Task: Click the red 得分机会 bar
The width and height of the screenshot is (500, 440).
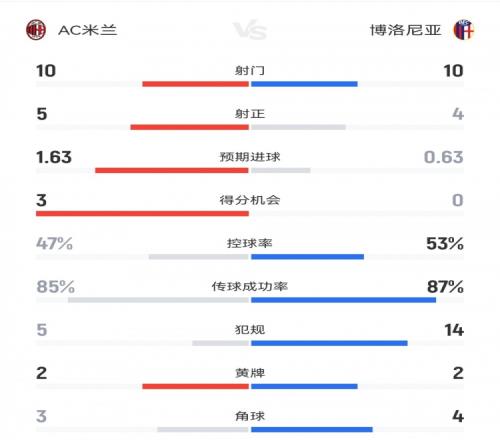Action: tap(142, 213)
